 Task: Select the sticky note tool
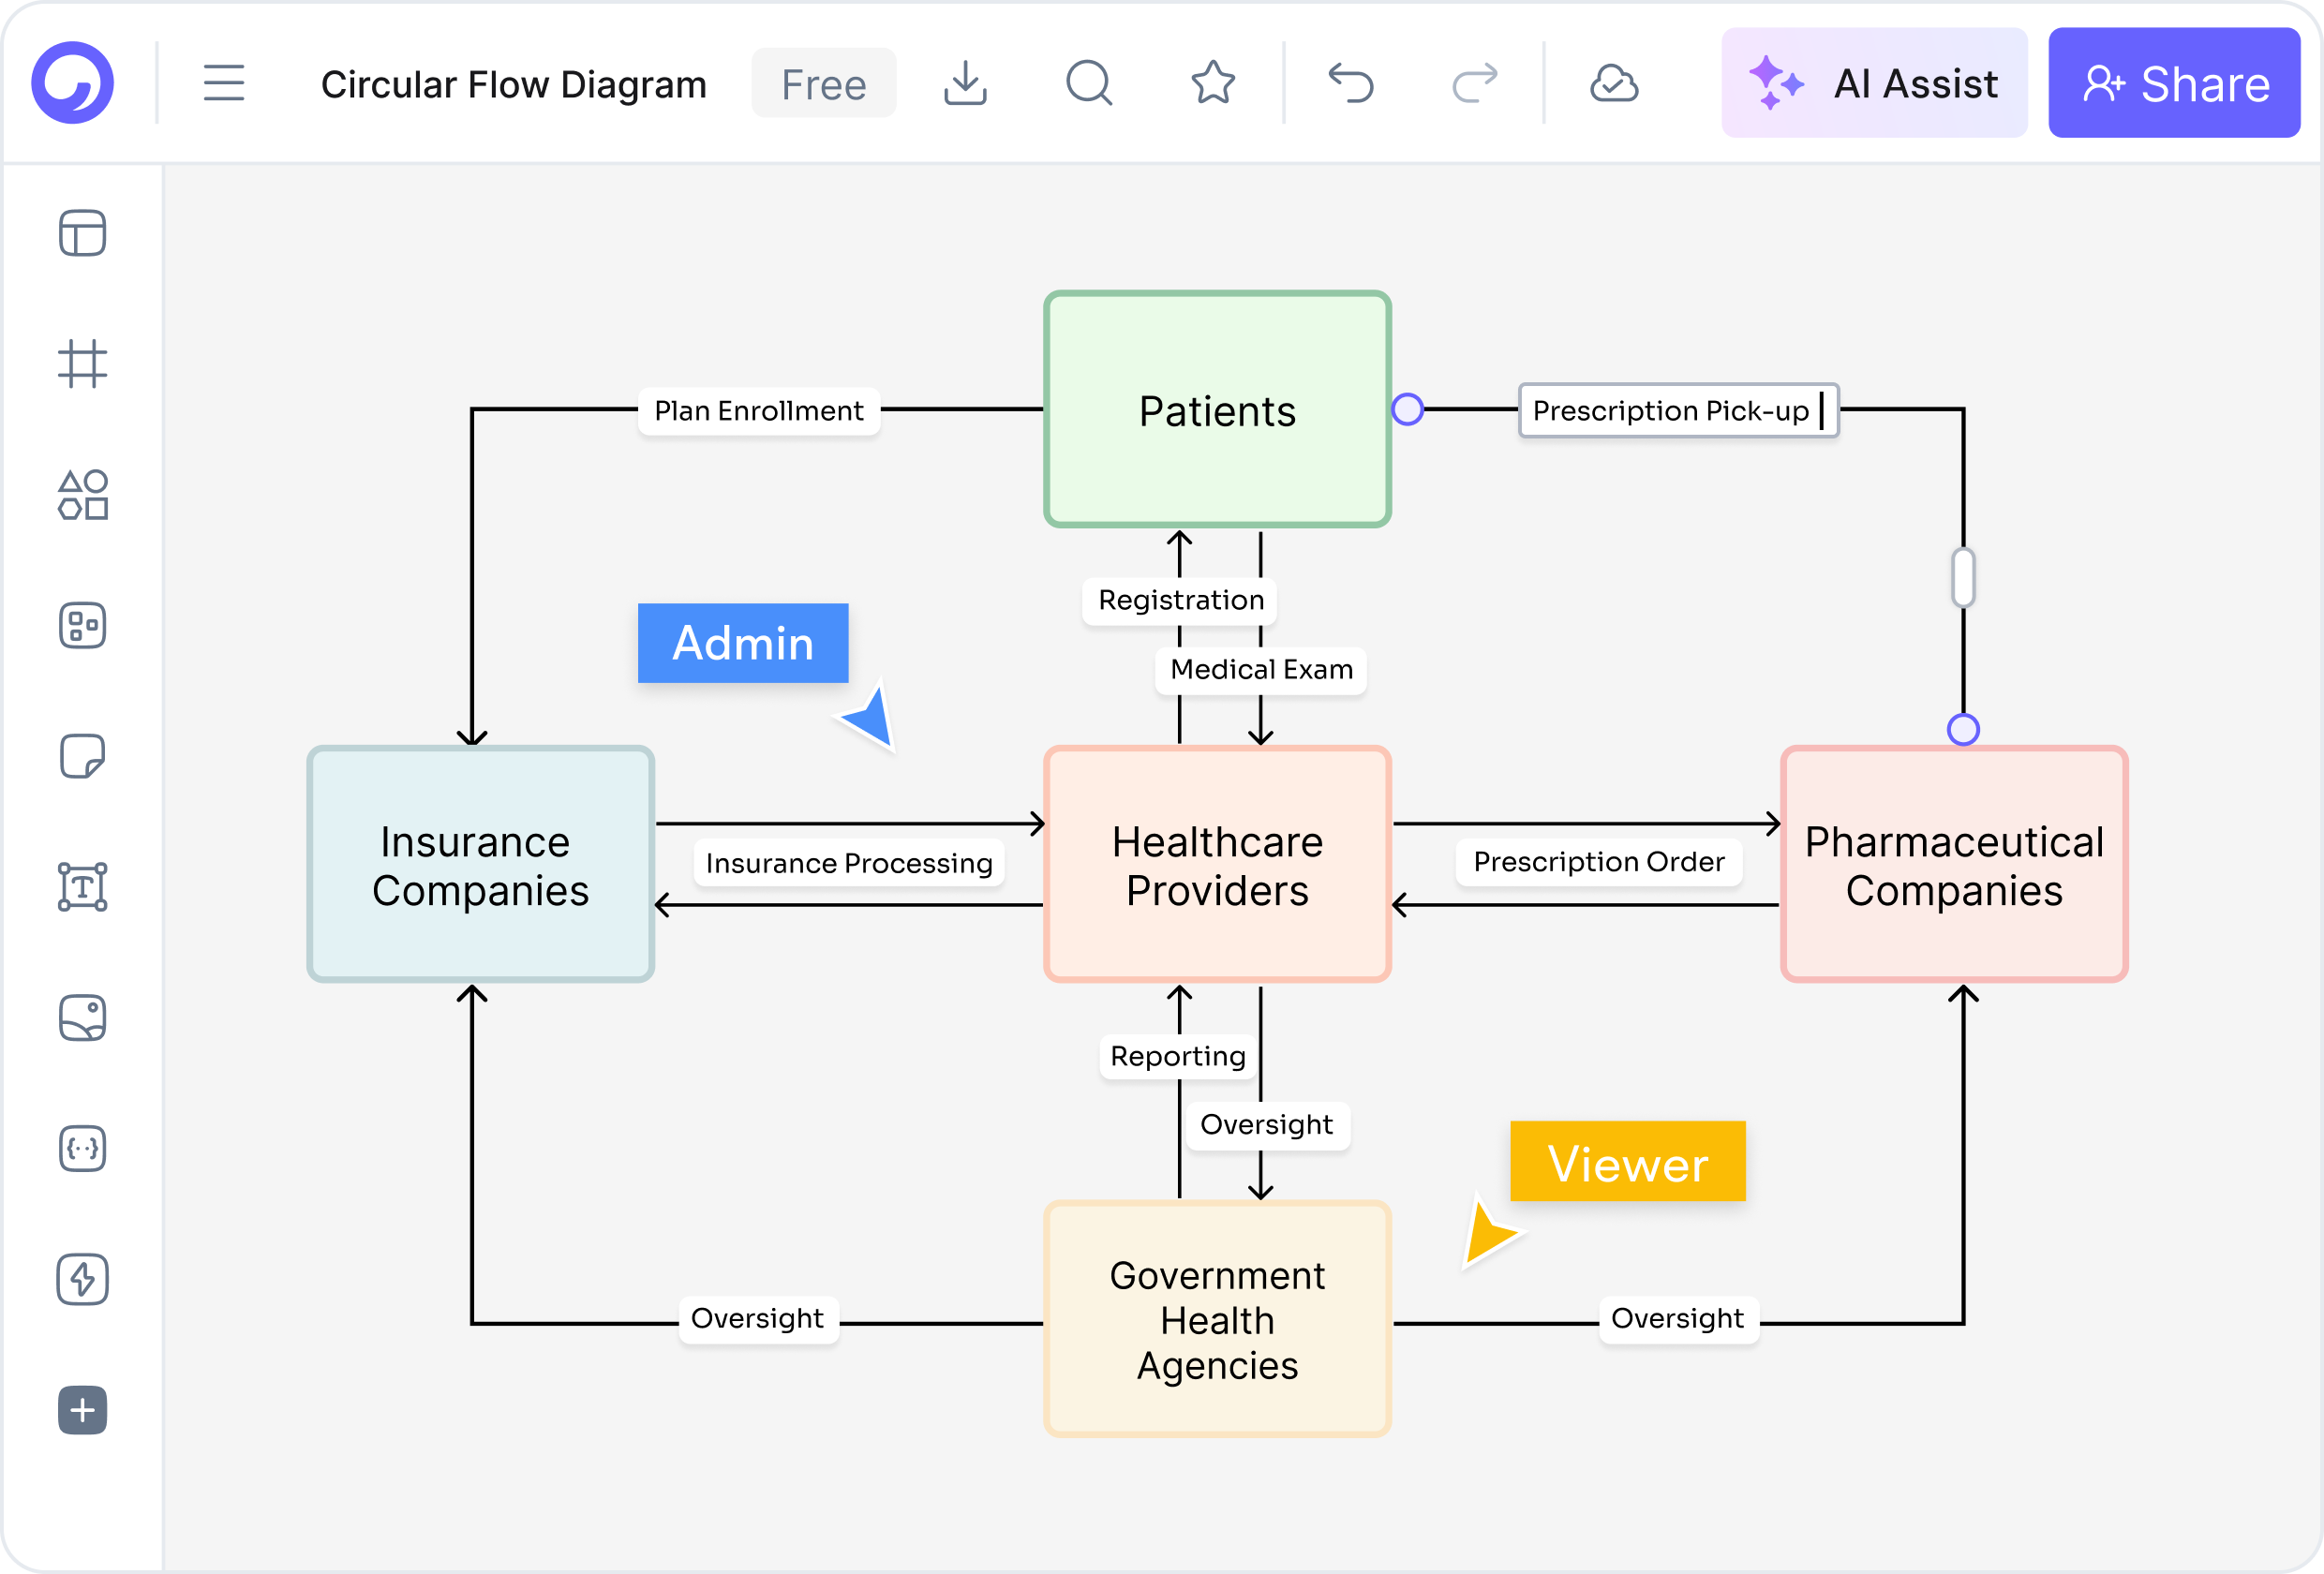coord(83,756)
